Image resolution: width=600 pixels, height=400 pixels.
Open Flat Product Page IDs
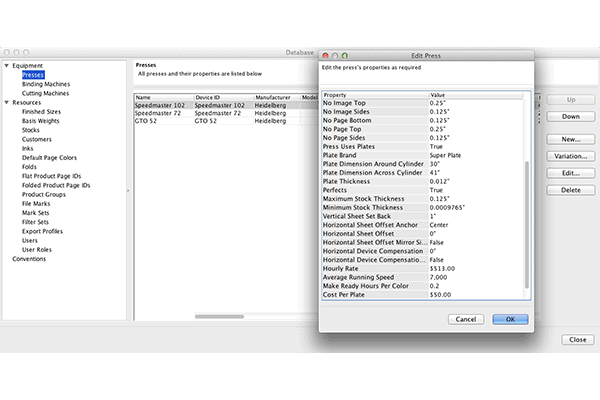52,176
